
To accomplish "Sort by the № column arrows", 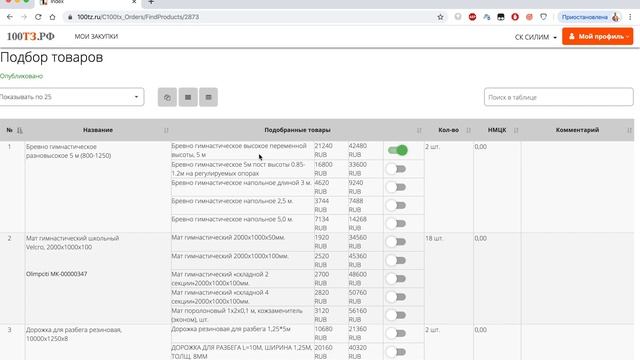I will 20,130.
